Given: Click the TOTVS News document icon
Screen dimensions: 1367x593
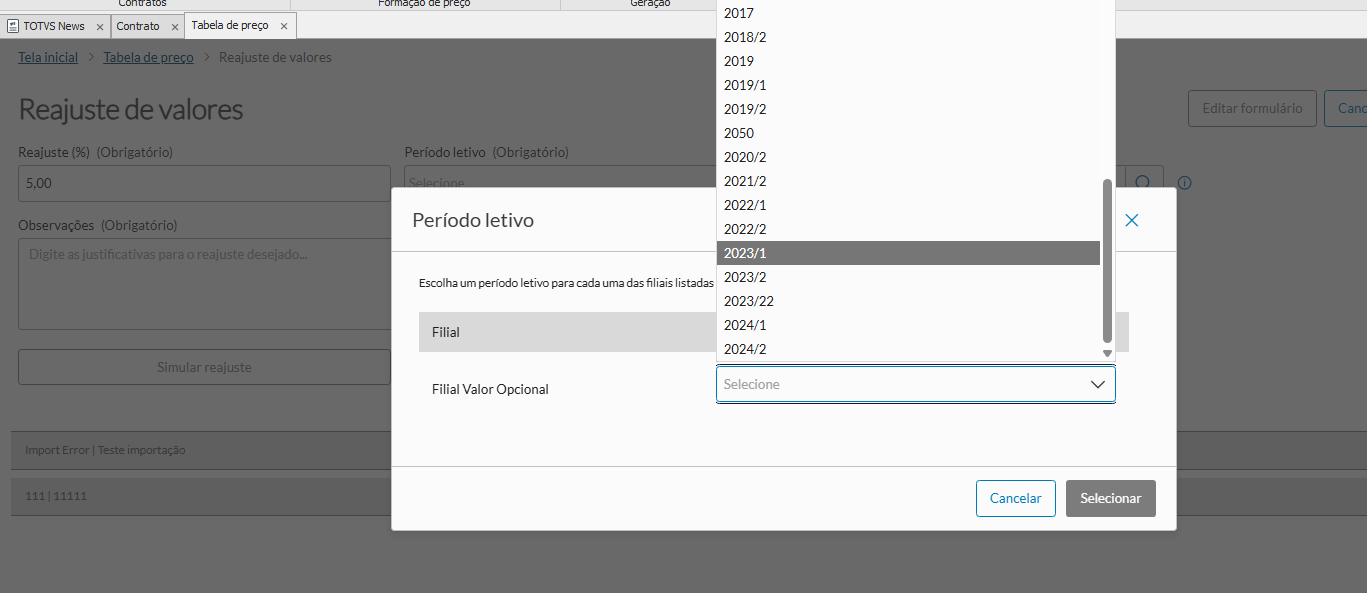Looking at the screenshot, I should [x=13, y=26].
